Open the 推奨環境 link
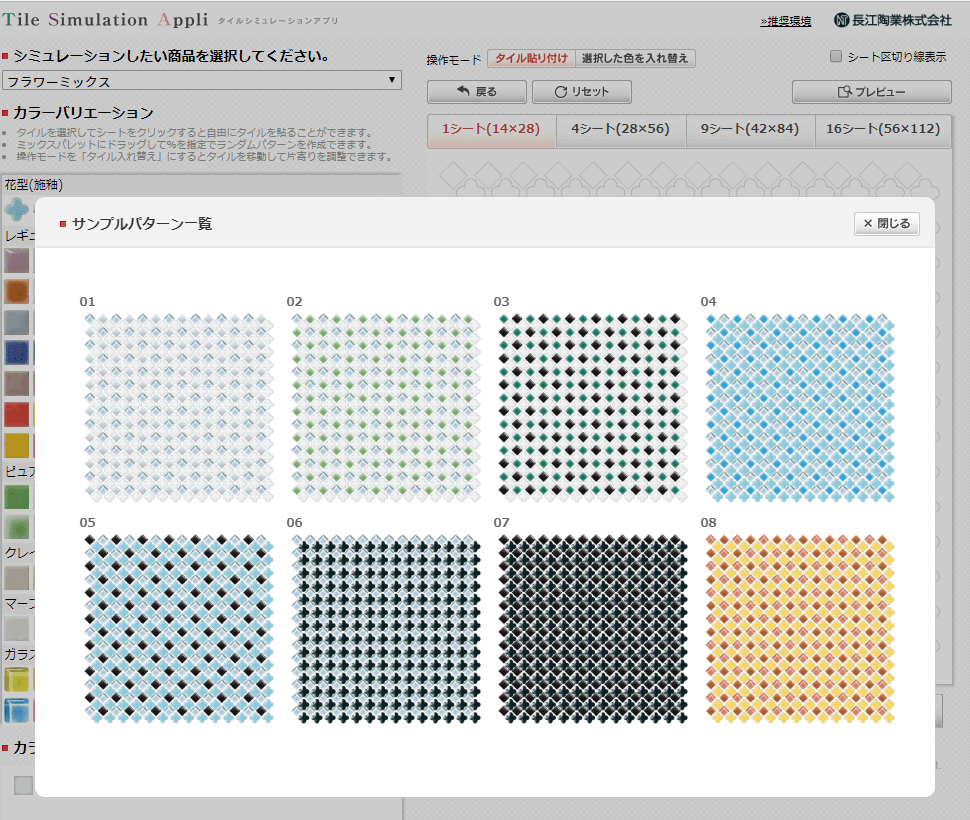Viewport: 970px width, 820px height. [x=785, y=21]
